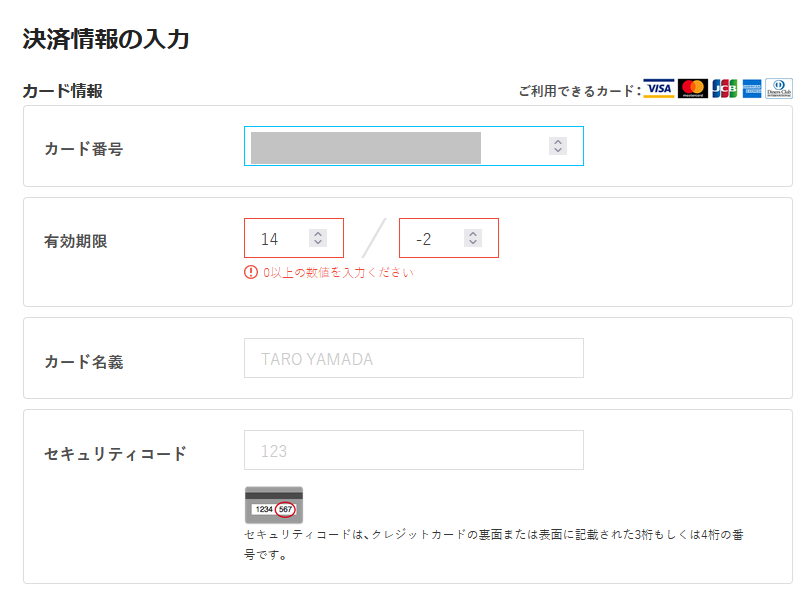
Task: Click the security code card illustration
Action: coord(274,505)
